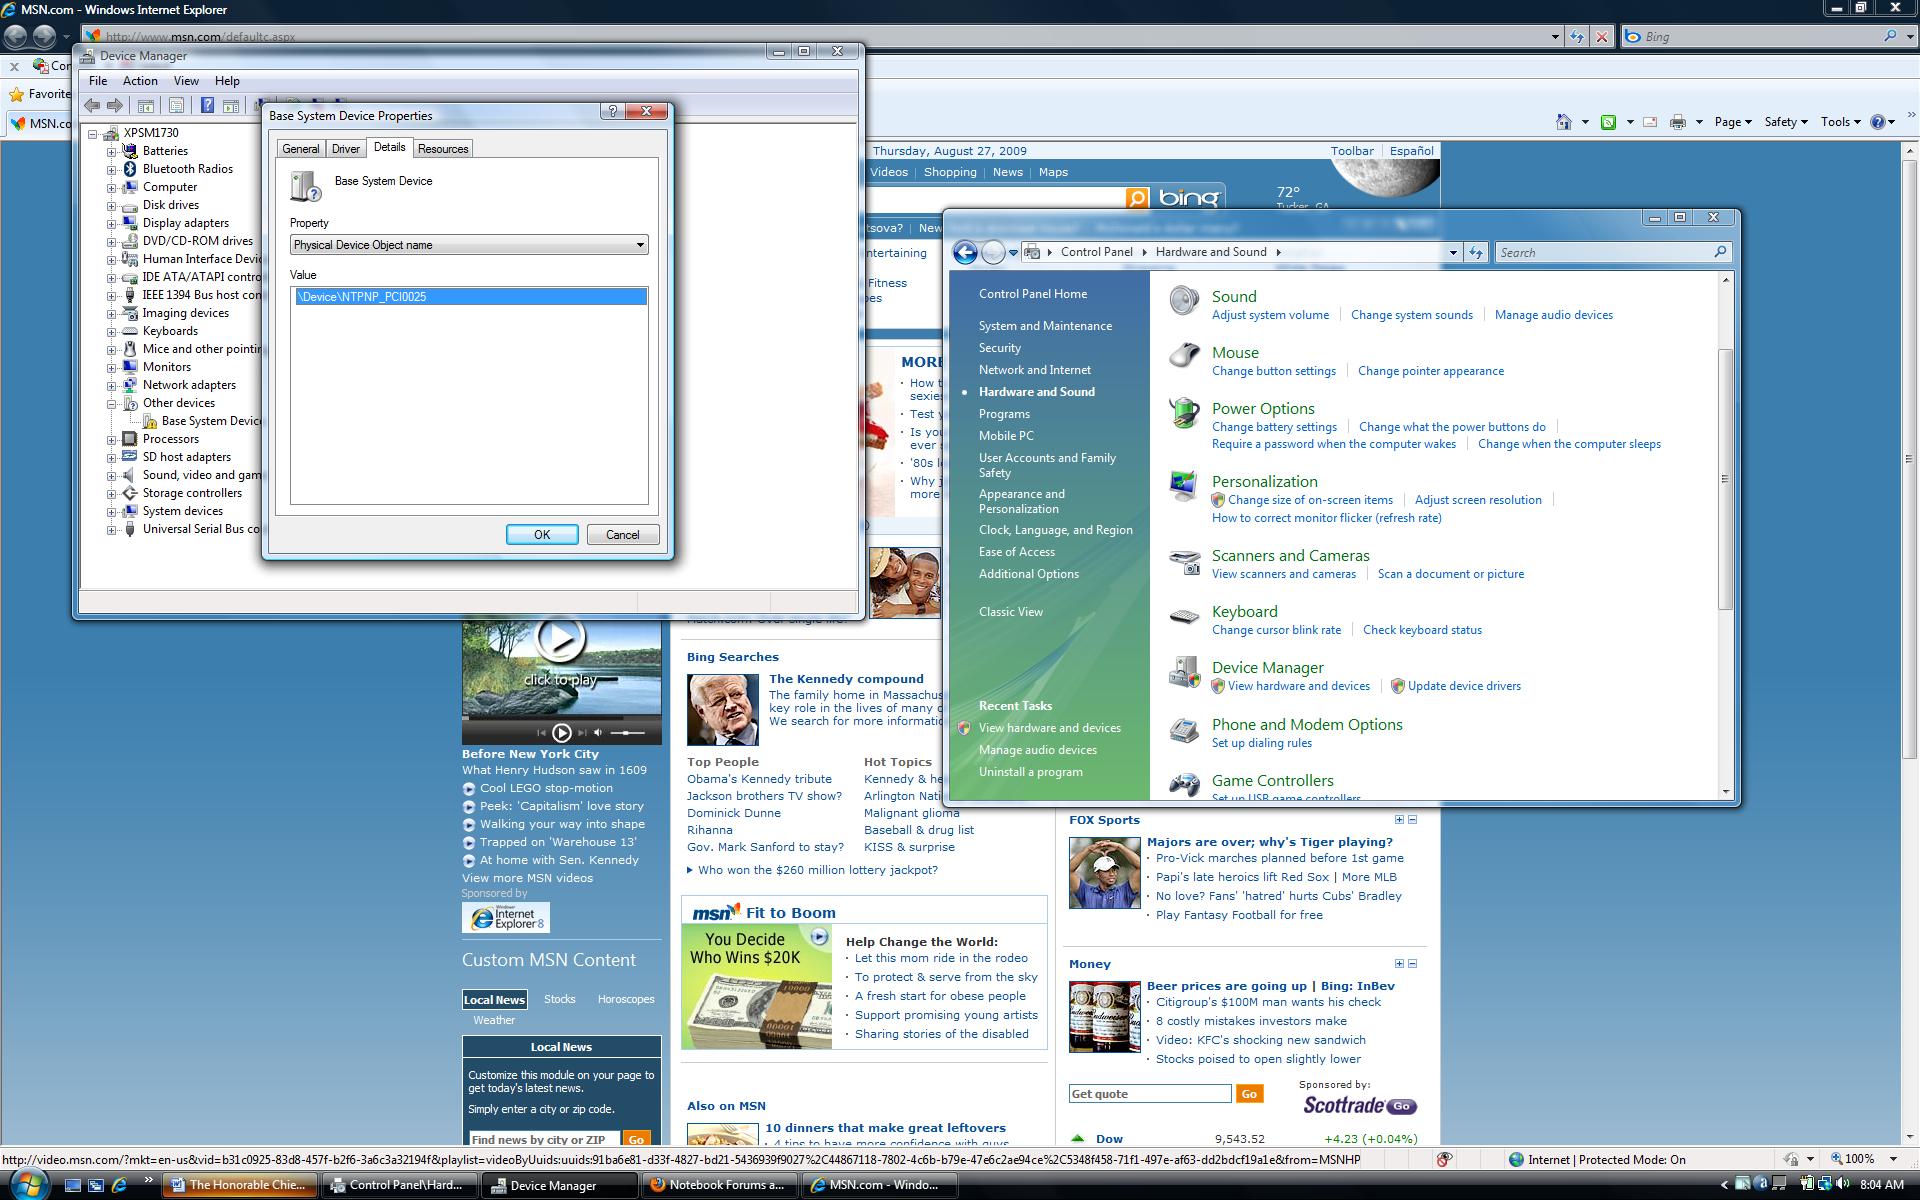The image size is (1920, 1200).
Task: Expand the Processors tree node
Action: (112, 440)
